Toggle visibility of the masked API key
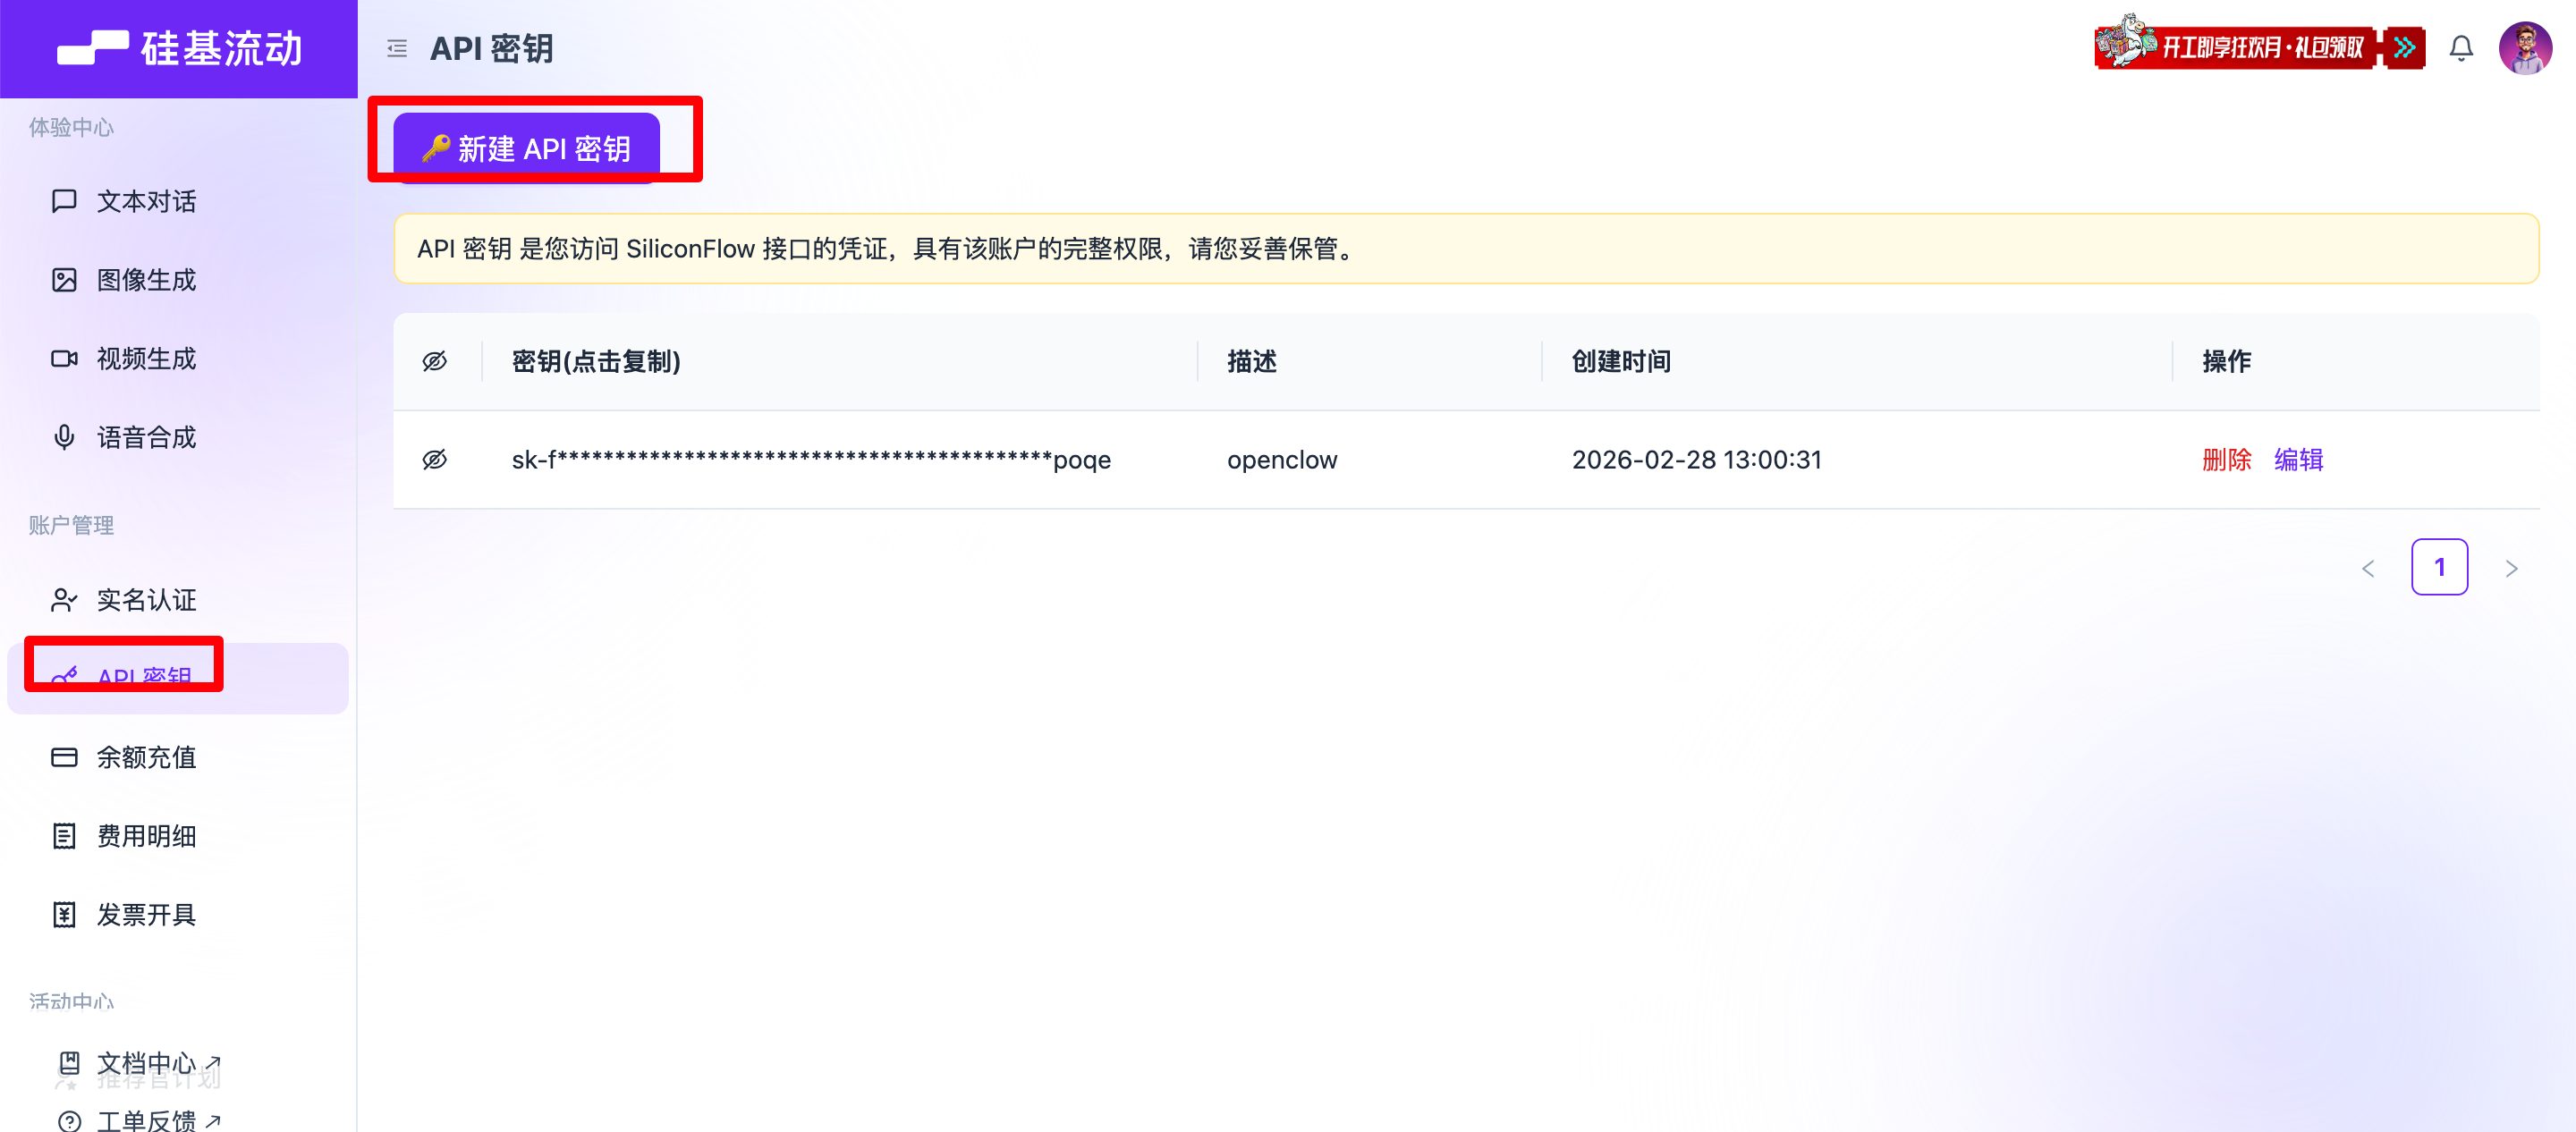Screen dimensions: 2576x1132 [x=435, y=459]
